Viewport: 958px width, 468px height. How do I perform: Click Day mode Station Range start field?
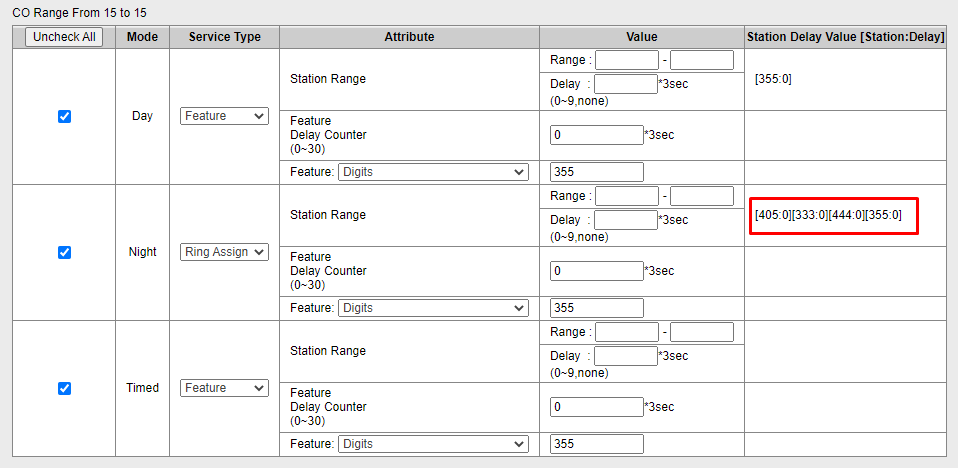(627, 60)
